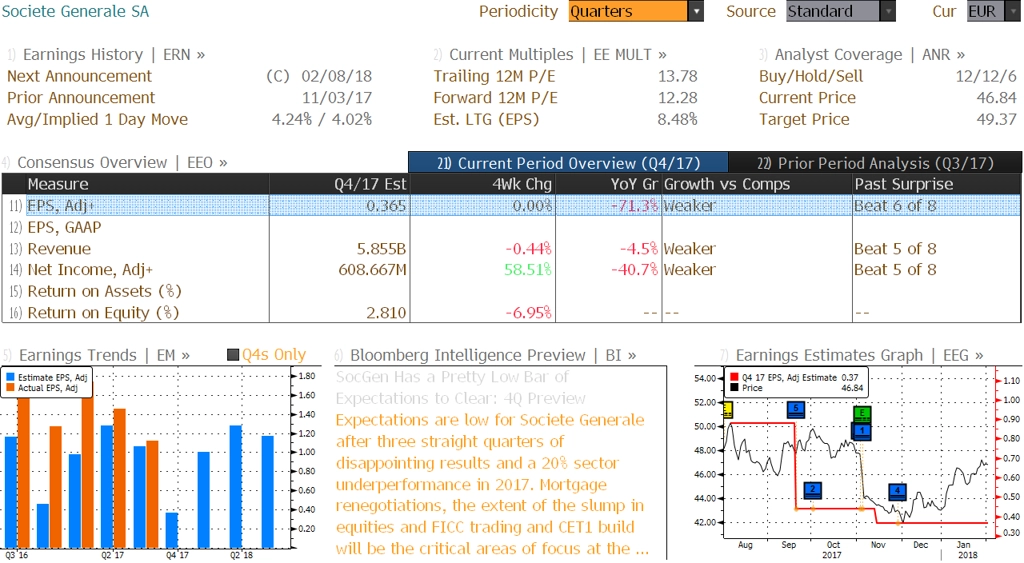1024x563 pixels.
Task: Click Net Income estimate value 608.667M
Action: (372, 270)
